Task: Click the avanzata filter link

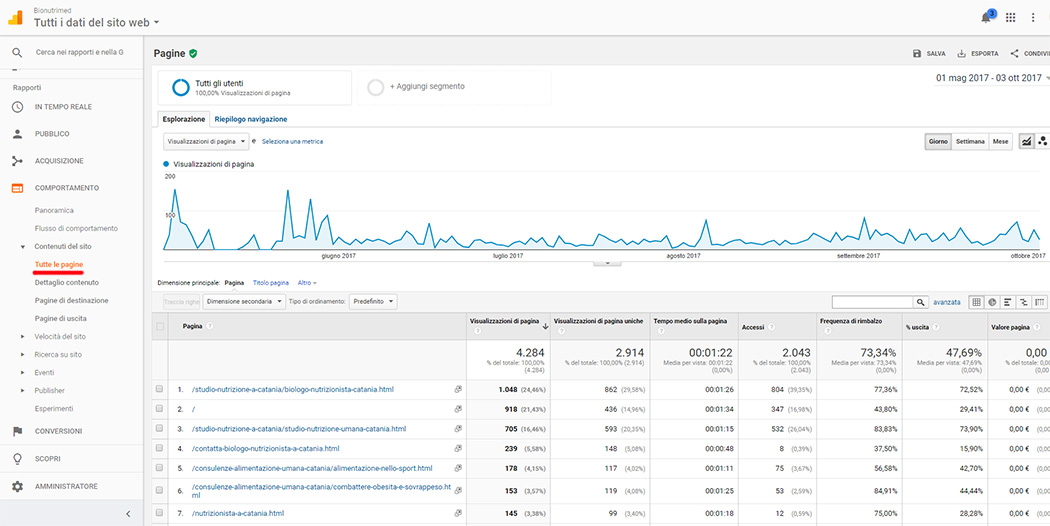Action: 947,302
